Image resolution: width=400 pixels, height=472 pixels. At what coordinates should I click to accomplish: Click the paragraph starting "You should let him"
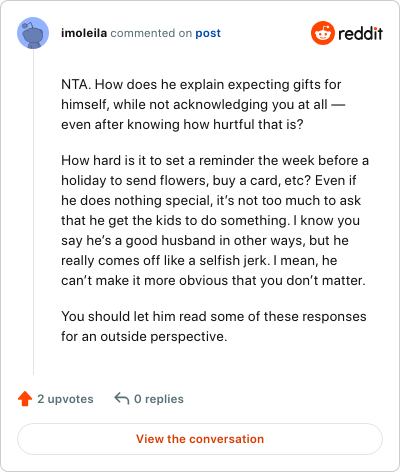(214, 326)
